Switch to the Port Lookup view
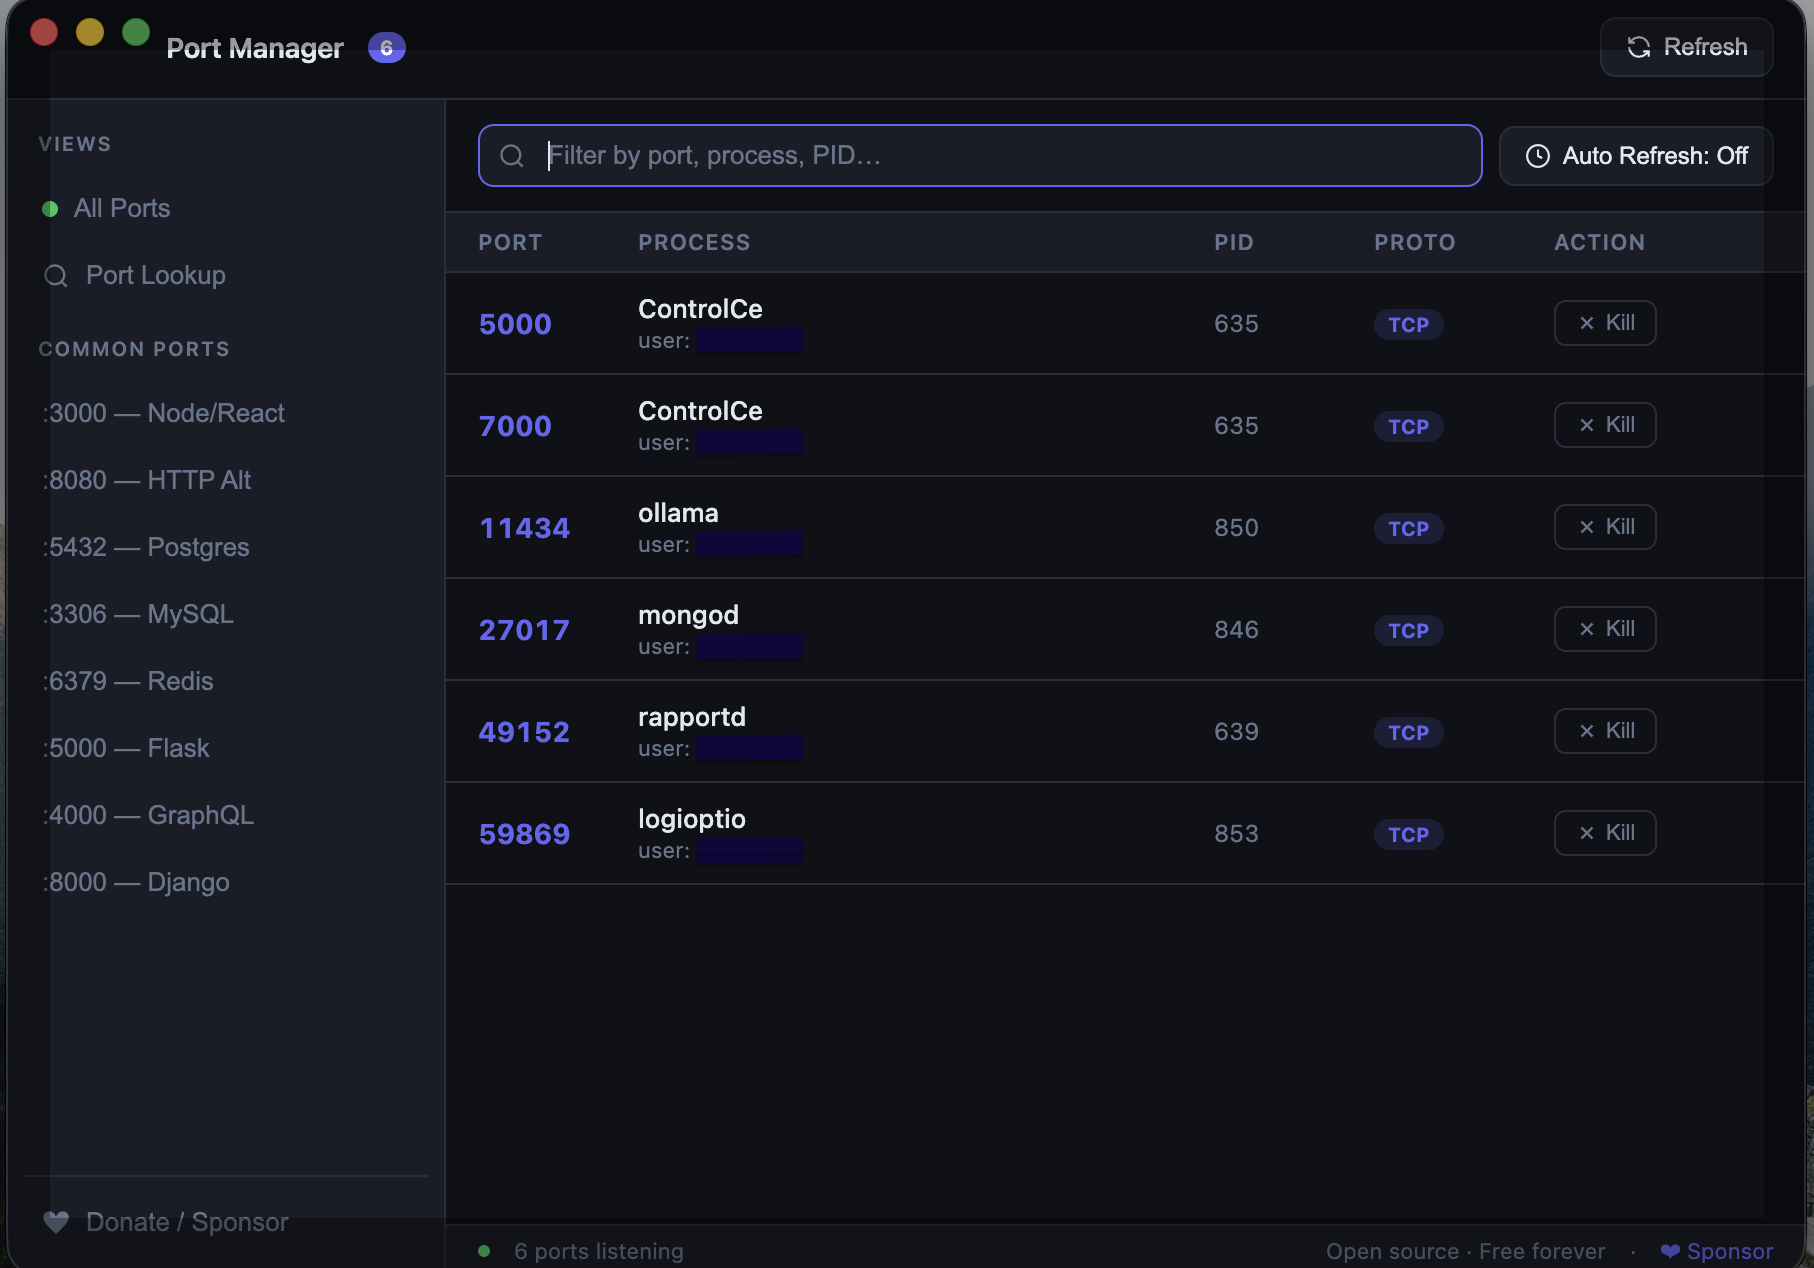This screenshot has width=1814, height=1268. tap(155, 275)
